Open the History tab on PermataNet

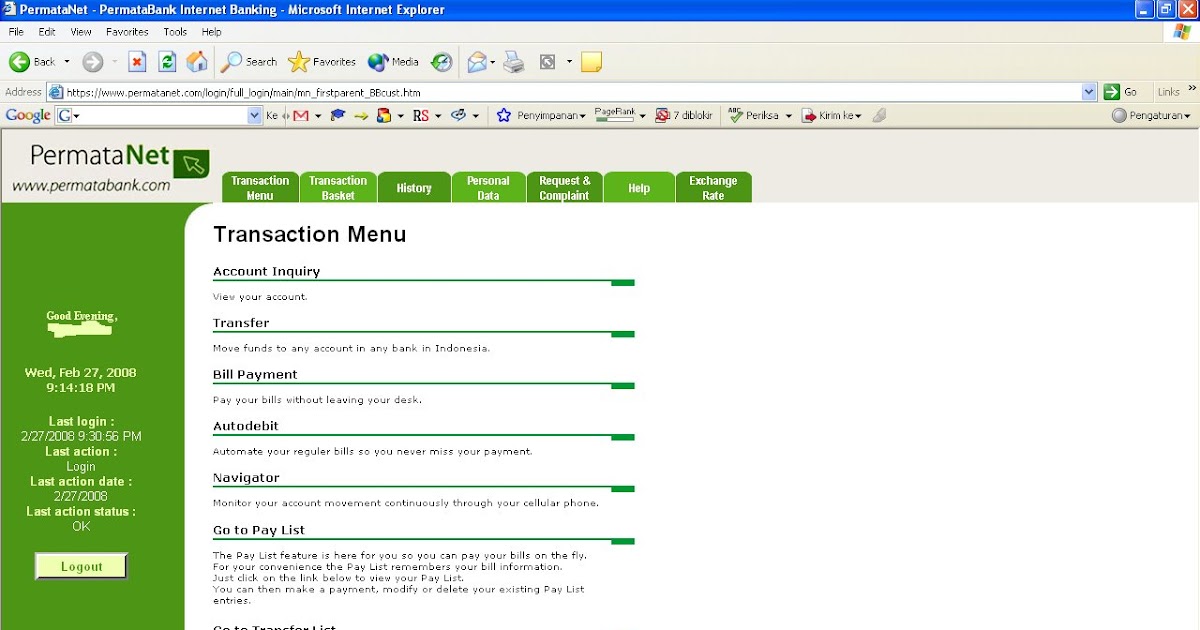coord(414,188)
